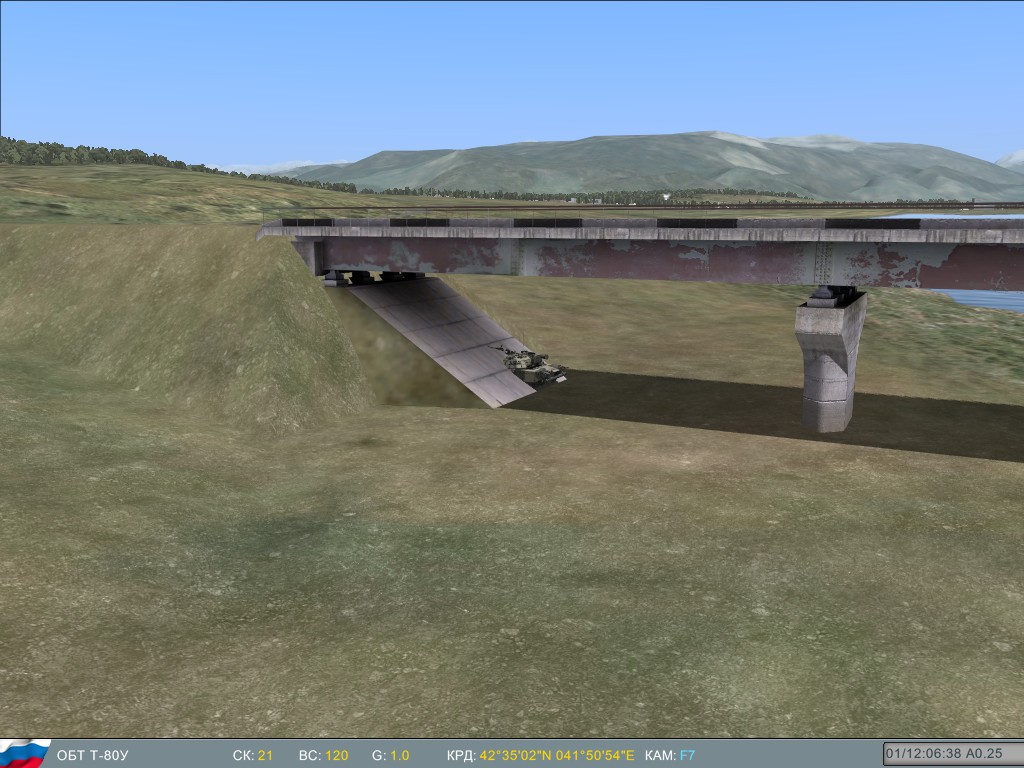Viewport: 1024px width, 768px height.
Task: Click the camera mode КАМ: F7
Action: (670, 756)
